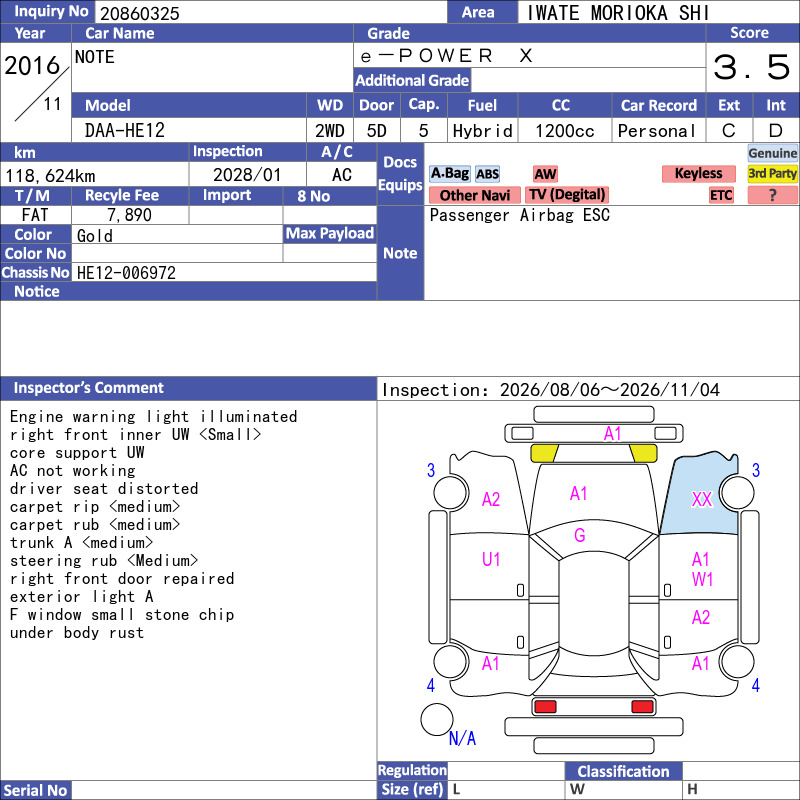Click the year 2016
Image resolution: width=800 pixels, height=800 pixels.
(x=32, y=66)
